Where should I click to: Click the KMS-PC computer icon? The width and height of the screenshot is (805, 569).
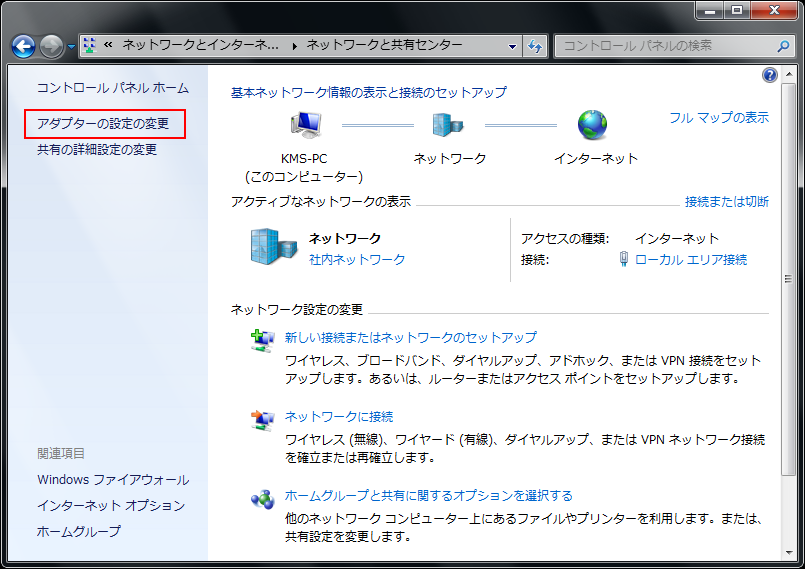tap(305, 125)
